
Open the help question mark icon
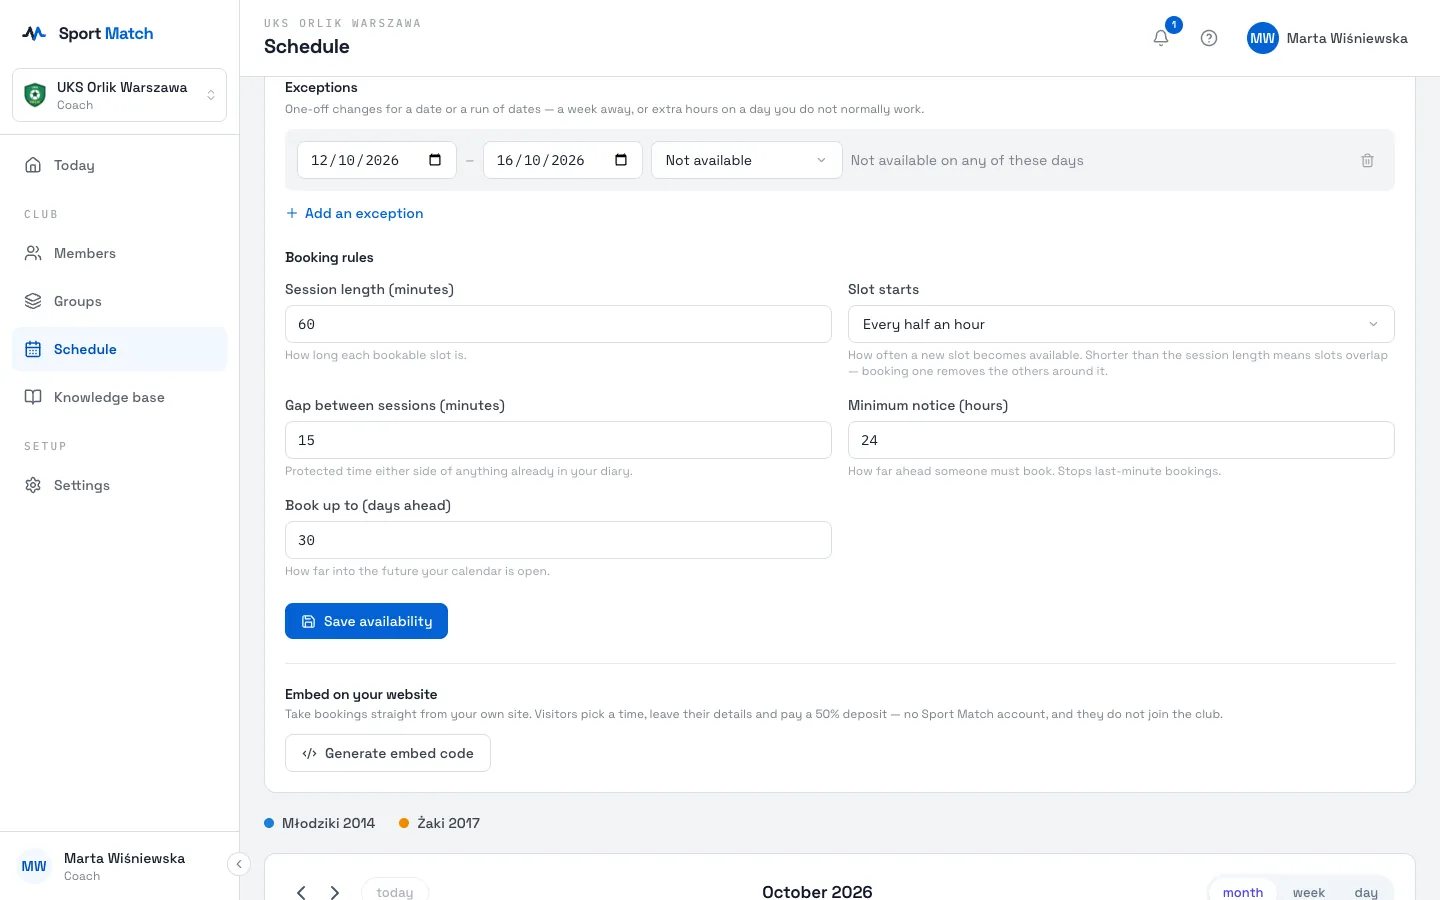point(1209,38)
